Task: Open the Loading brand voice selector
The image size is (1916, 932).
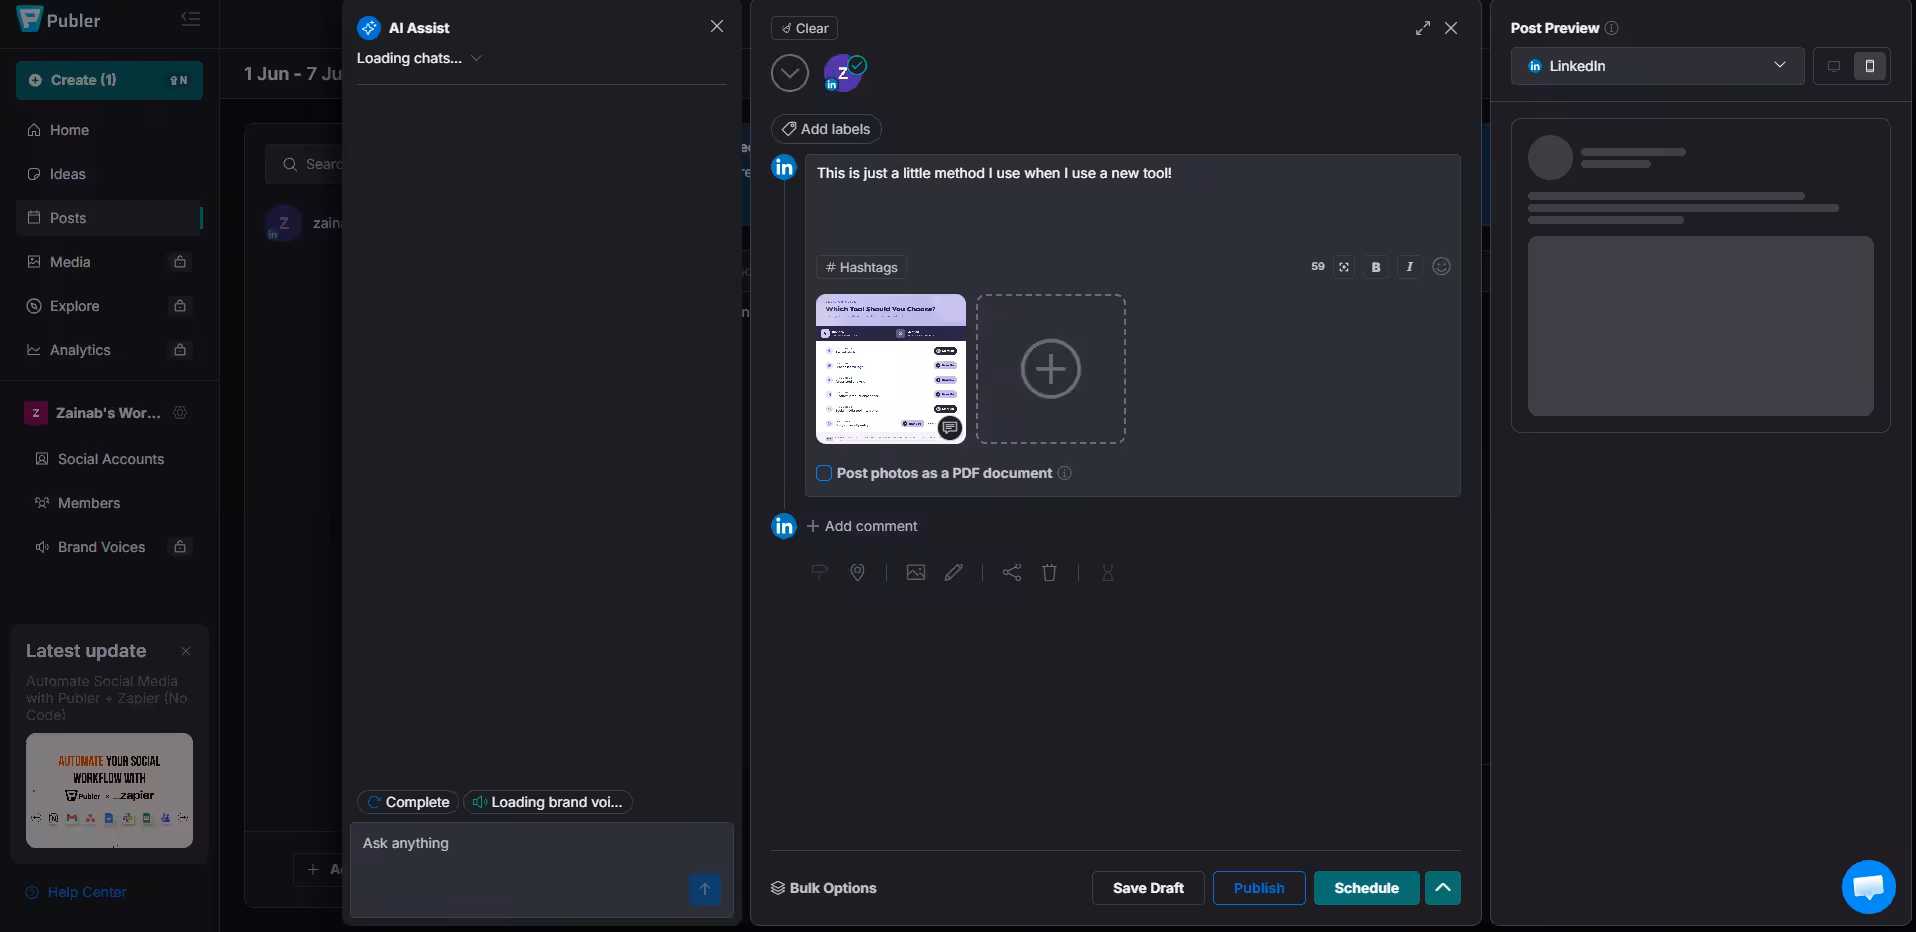Action: 548,802
